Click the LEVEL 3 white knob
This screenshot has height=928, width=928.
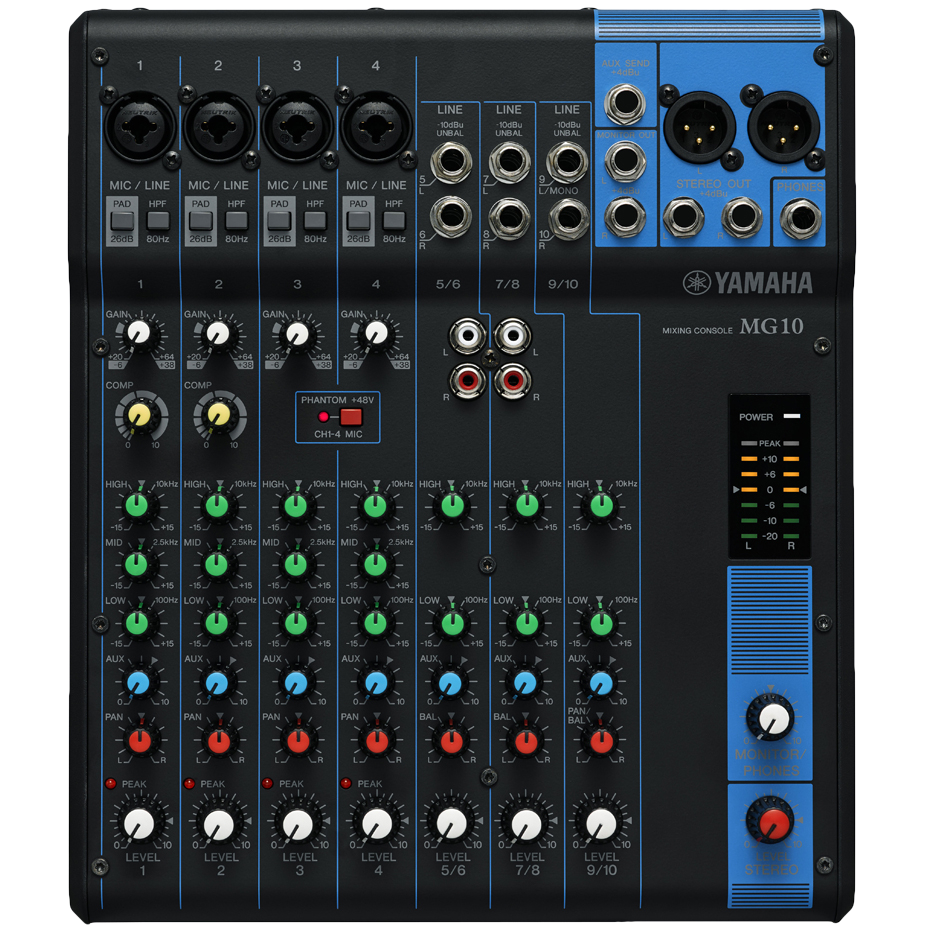[x=298, y=823]
